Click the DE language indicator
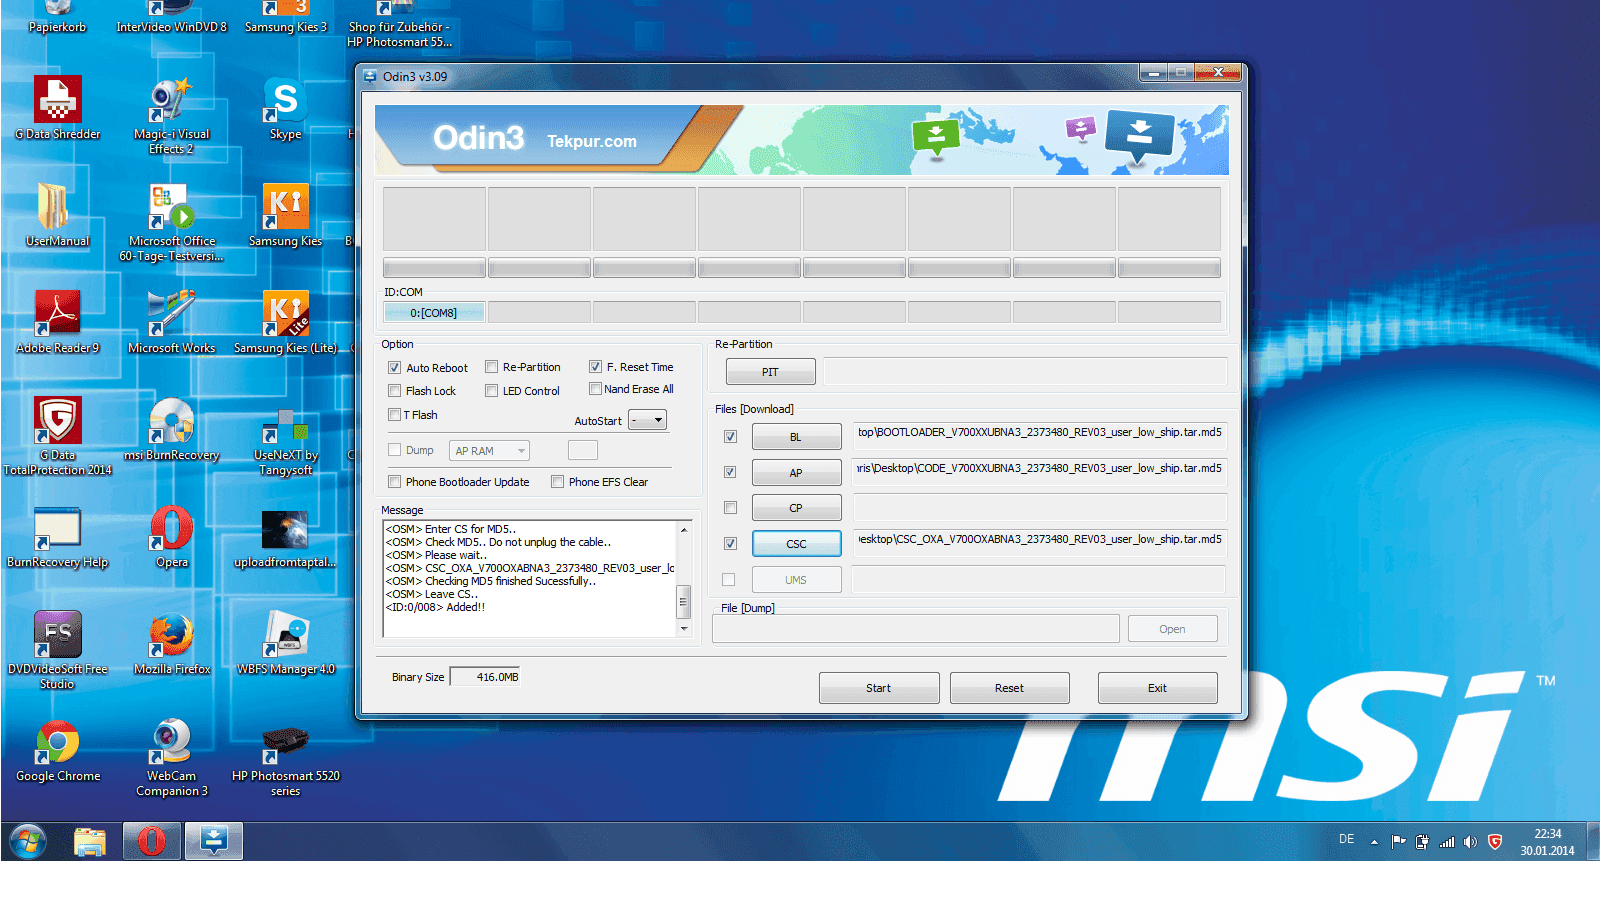The width and height of the screenshot is (1600, 900). [x=1347, y=839]
